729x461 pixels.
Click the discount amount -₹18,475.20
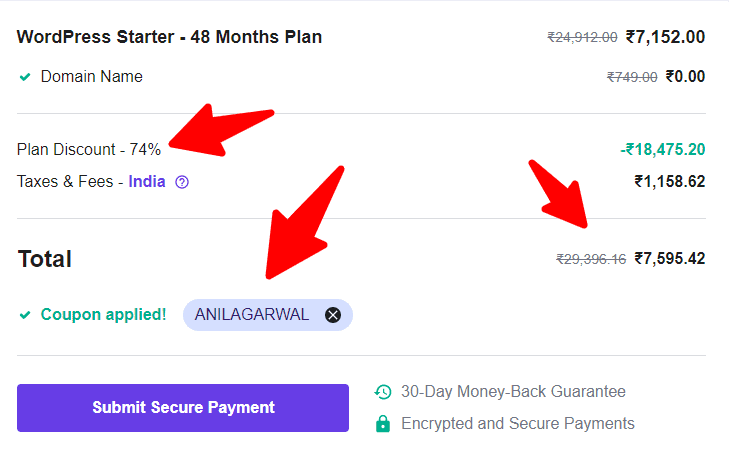pos(663,149)
